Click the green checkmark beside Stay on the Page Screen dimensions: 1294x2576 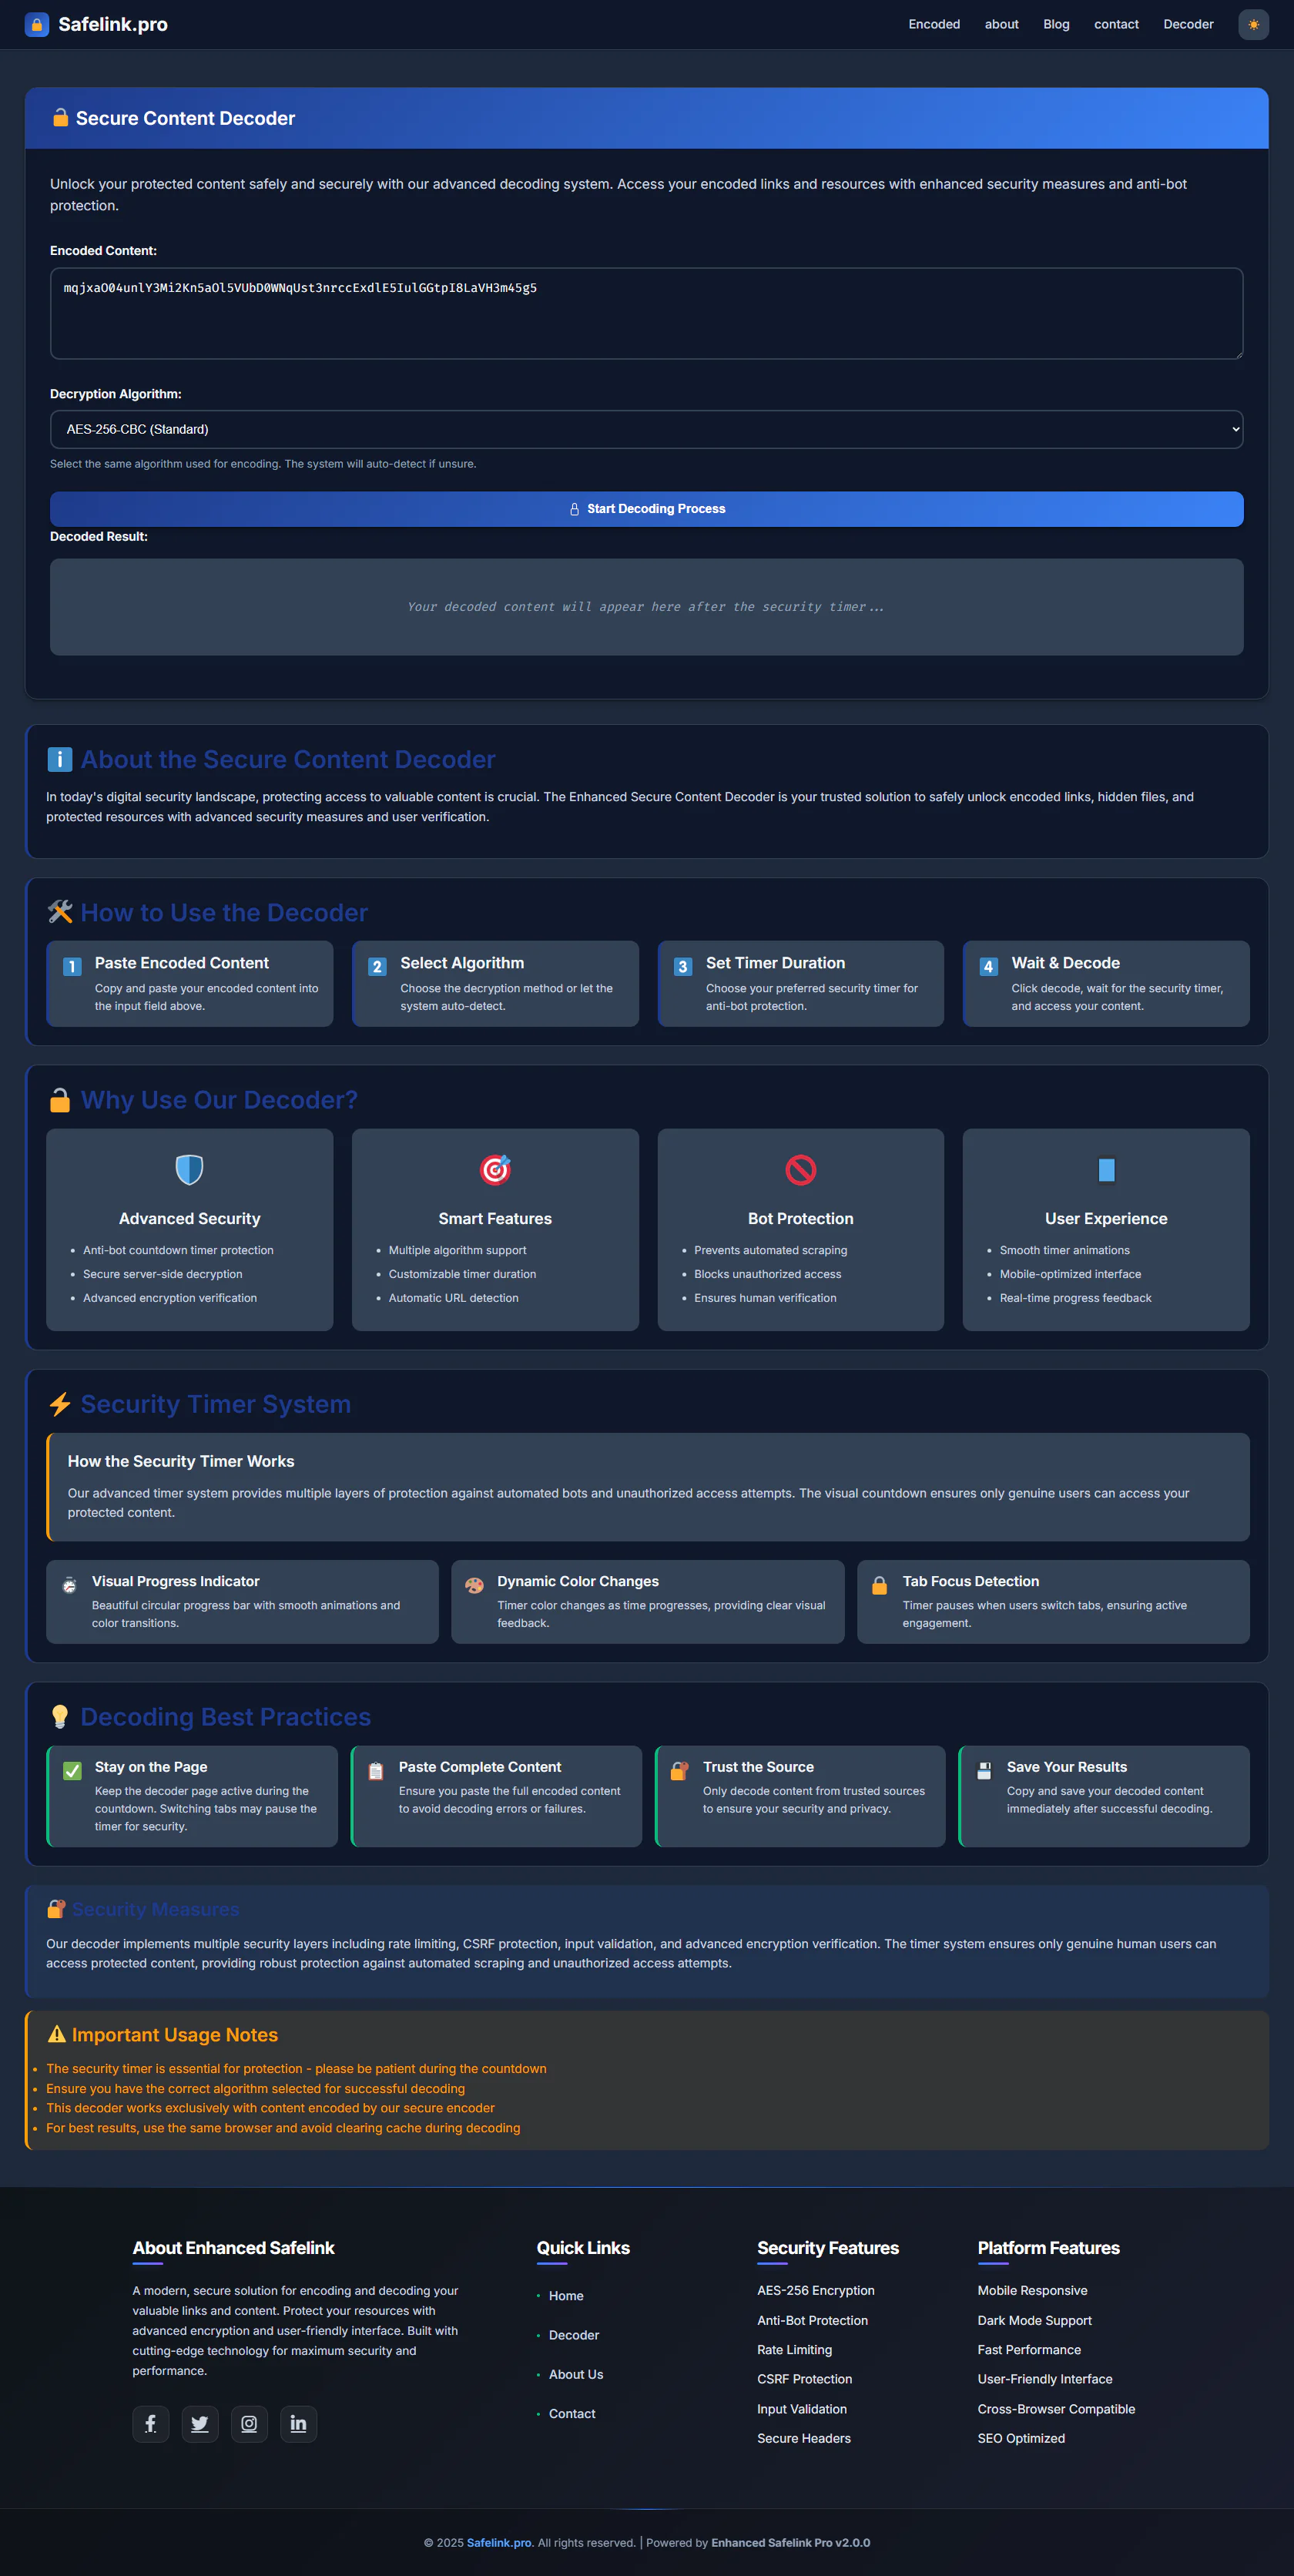click(72, 1771)
